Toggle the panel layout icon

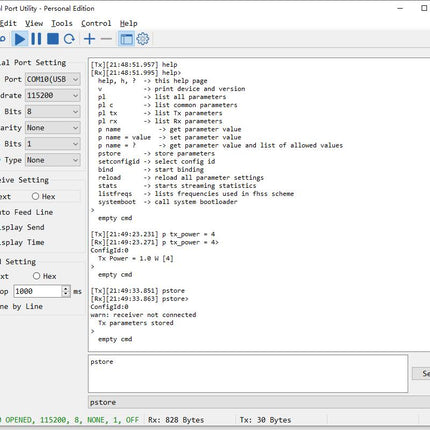click(126, 39)
